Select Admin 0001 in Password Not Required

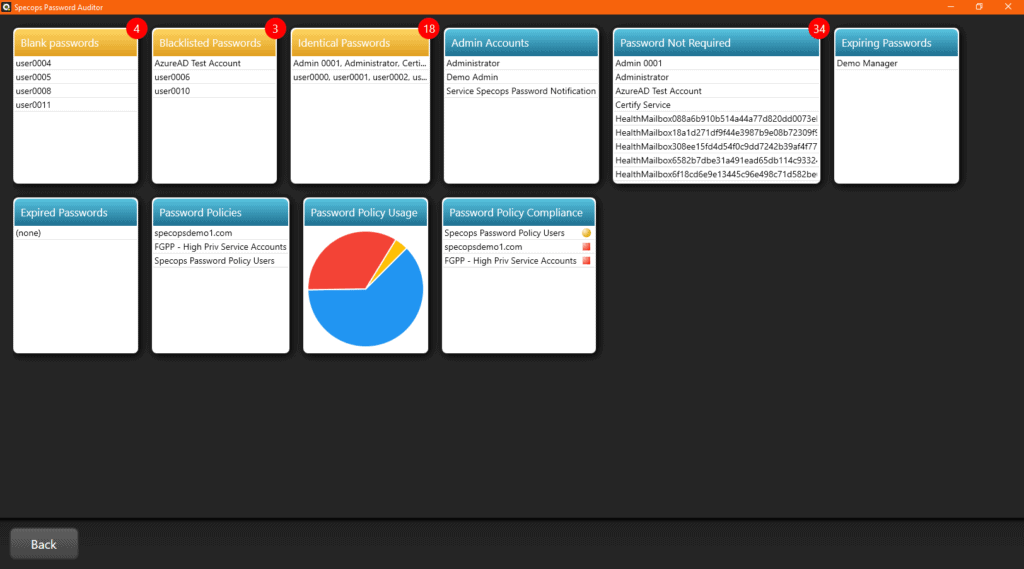tap(716, 63)
